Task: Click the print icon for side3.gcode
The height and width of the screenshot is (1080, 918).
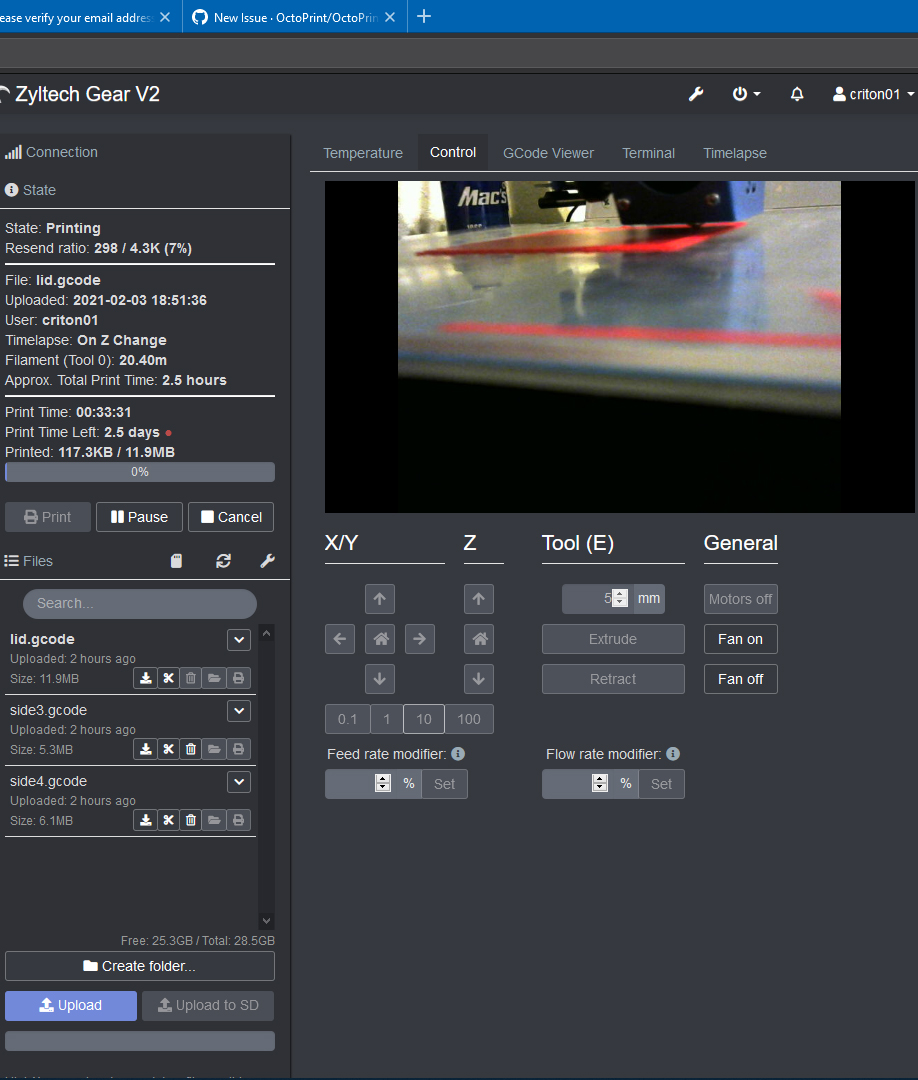Action: click(238, 749)
